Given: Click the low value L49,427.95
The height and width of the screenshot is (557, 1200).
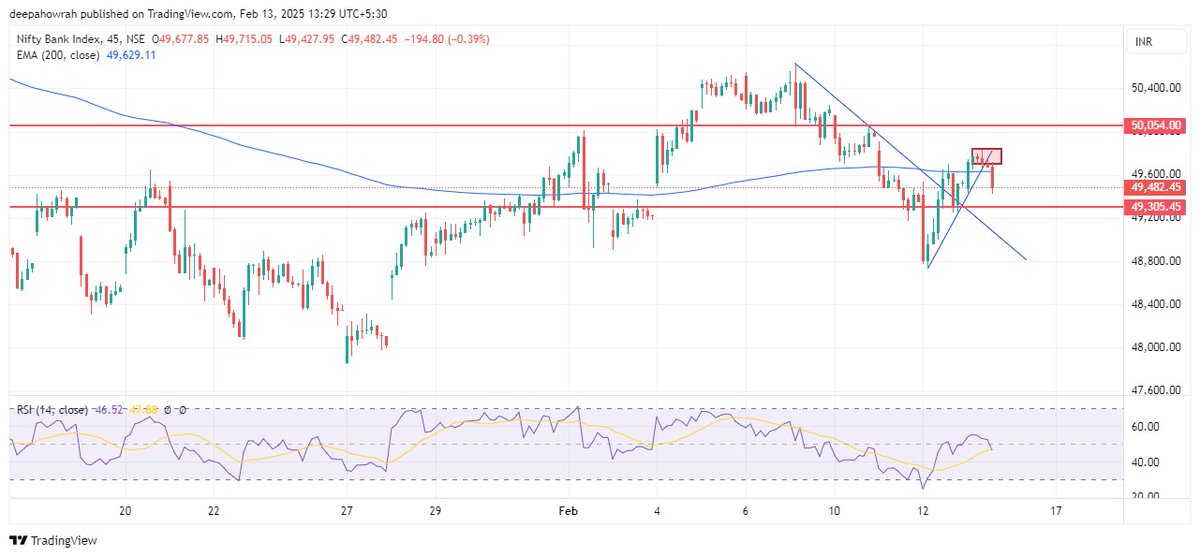Looking at the screenshot, I should (309, 39).
